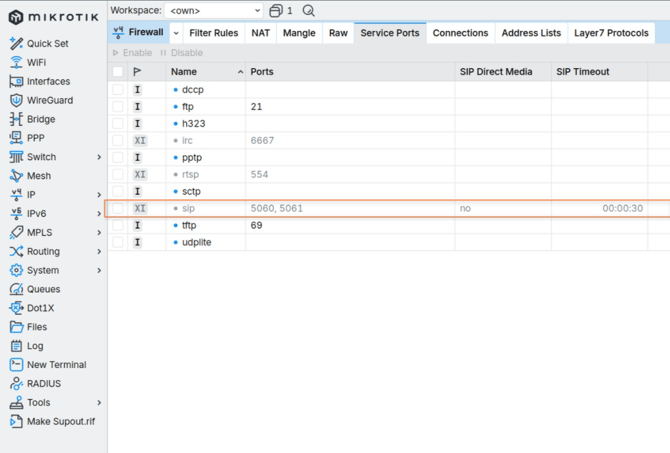Open the Address Lists tab
The image size is (670, 453).
(x=531, y=33)
